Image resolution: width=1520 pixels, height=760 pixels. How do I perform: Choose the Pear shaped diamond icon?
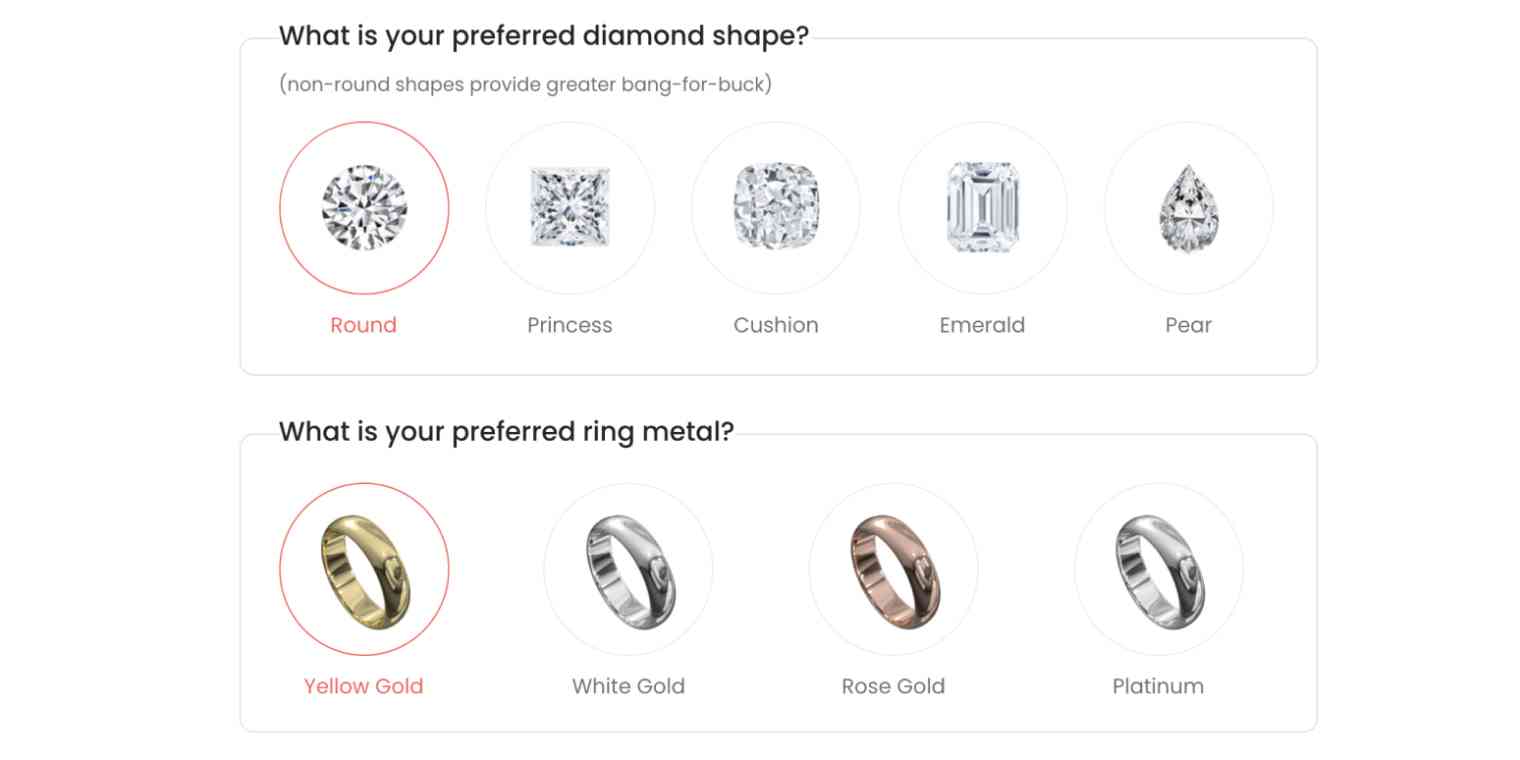(1188, 208)
